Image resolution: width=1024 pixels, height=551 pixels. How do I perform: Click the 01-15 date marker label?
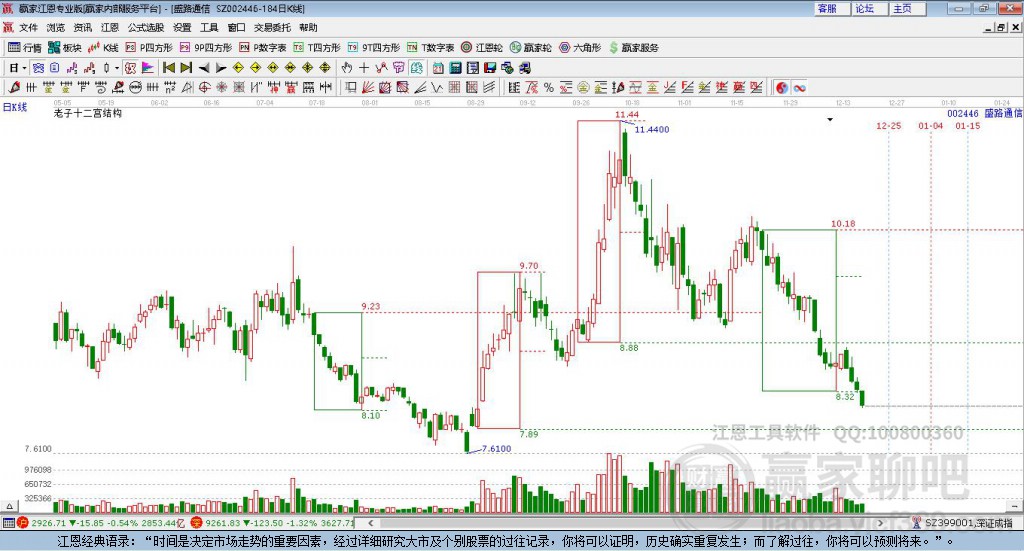[x=968, y=126]
